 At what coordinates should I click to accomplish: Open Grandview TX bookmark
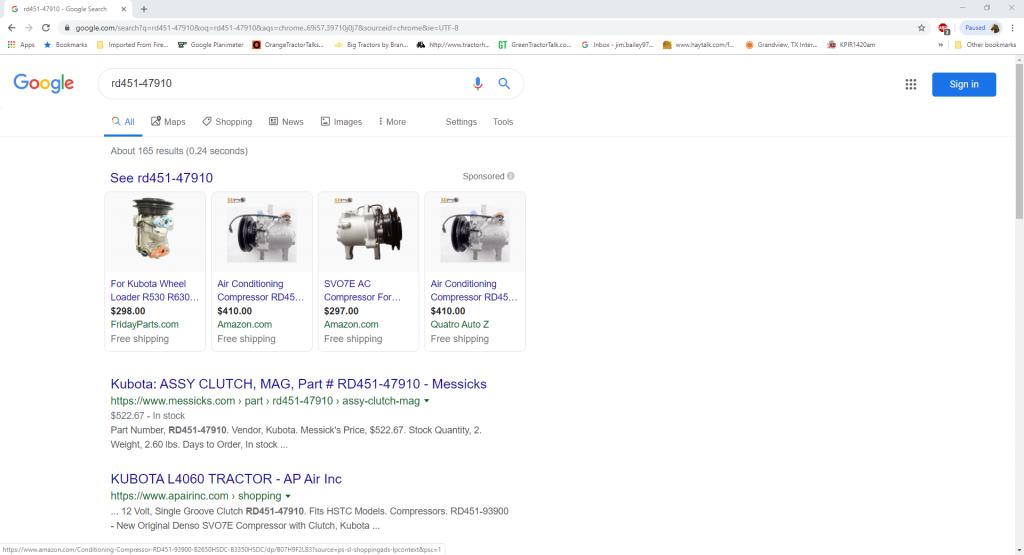pyautogui.click(x=781, y=45)
